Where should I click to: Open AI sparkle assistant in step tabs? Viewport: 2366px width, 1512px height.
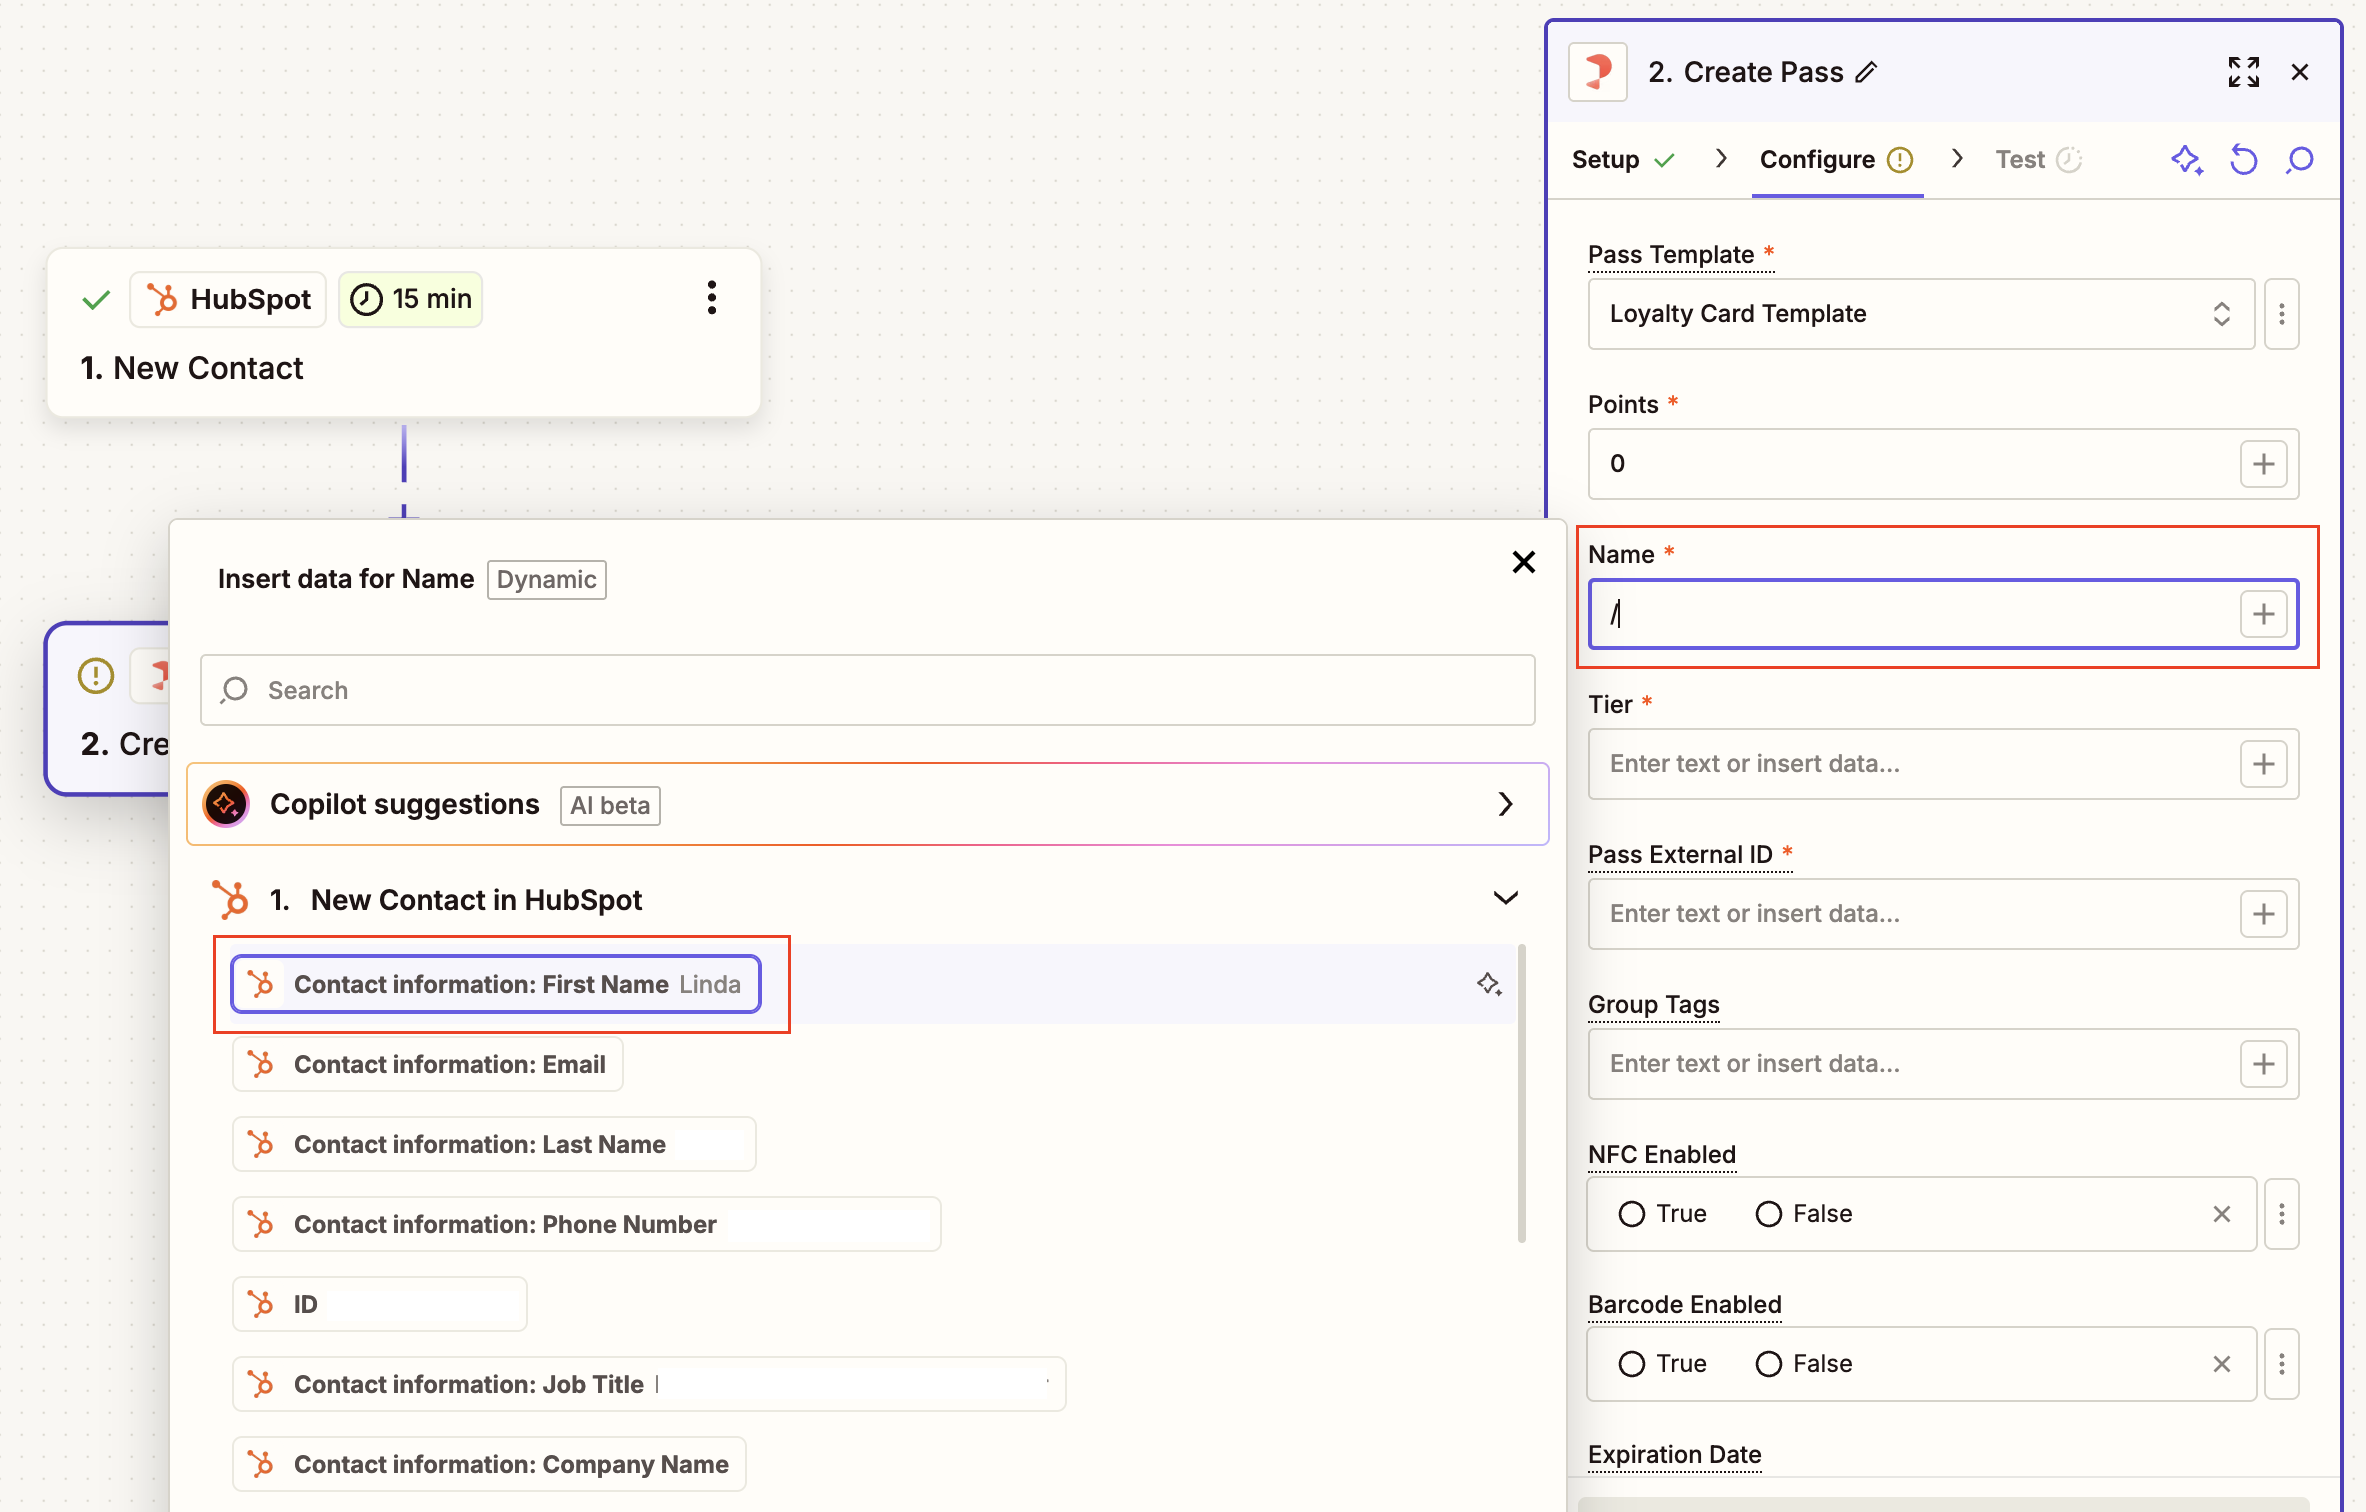(2187, 160)
